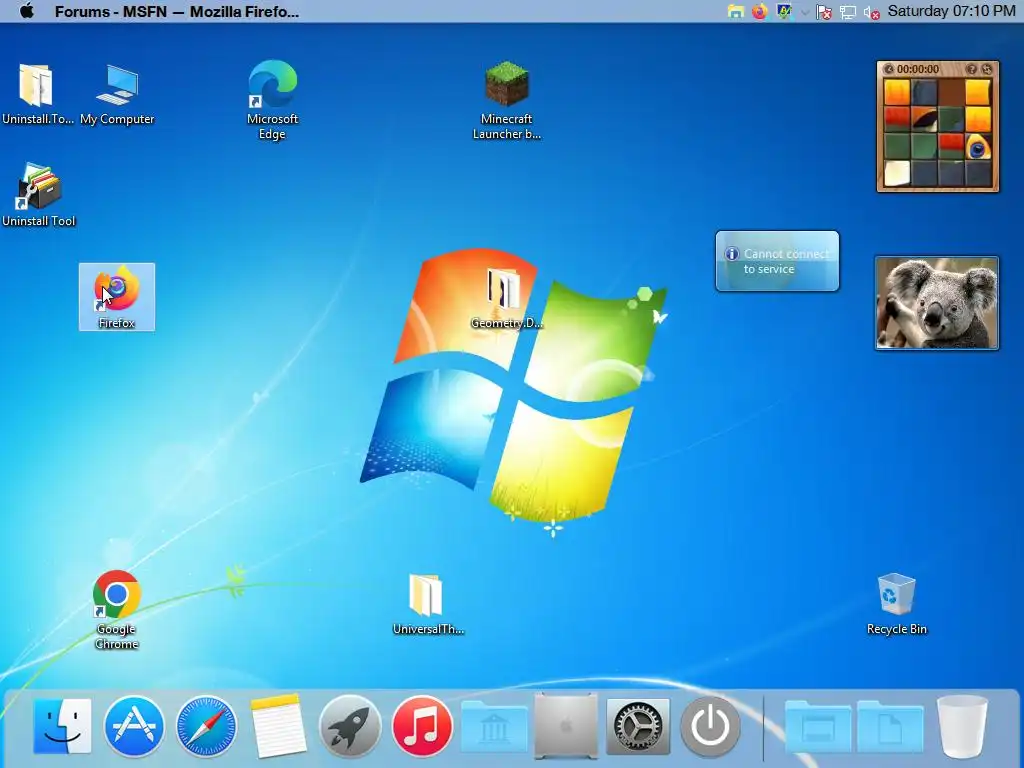Click the security shield tray icon
Viewport: 1024px width, 768px height.
click(783, 12)
